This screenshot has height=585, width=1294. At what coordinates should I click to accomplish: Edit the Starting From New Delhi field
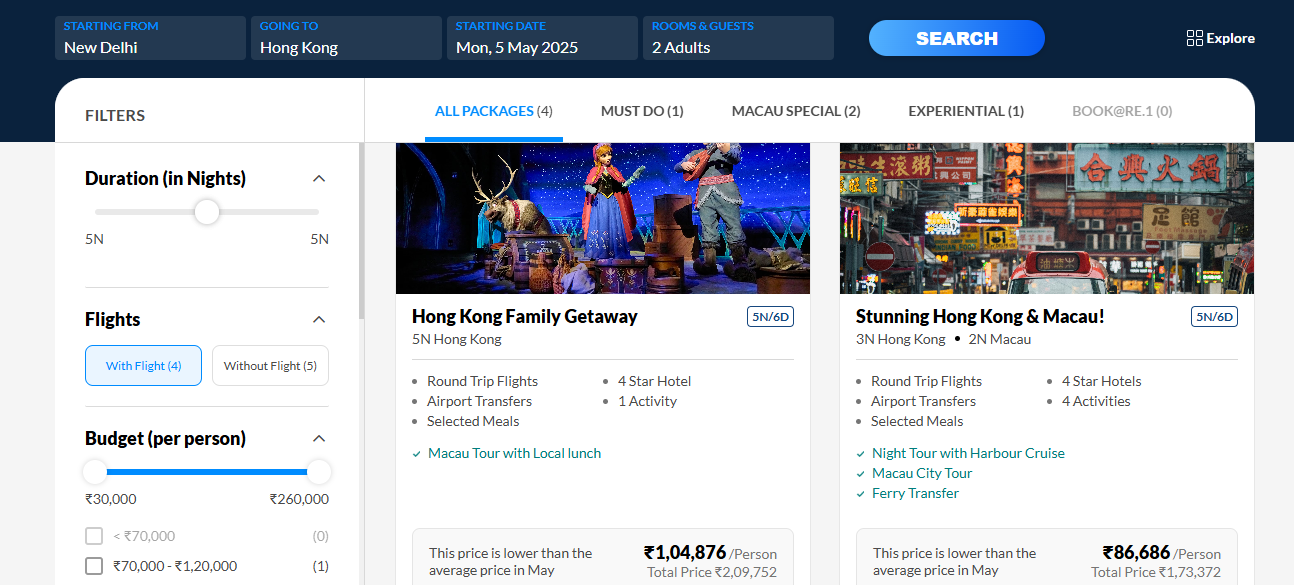coord(150,38)
